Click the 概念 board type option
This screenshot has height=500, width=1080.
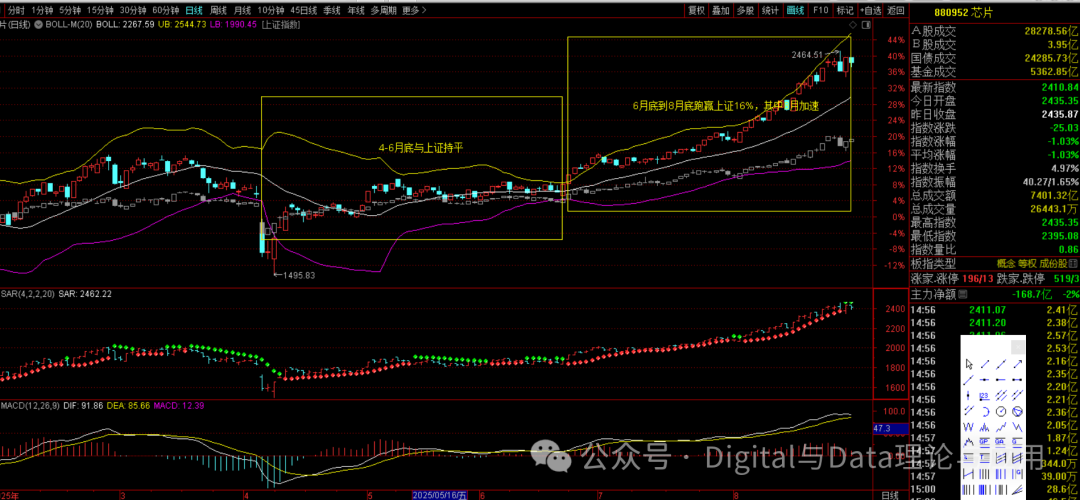1006,264
